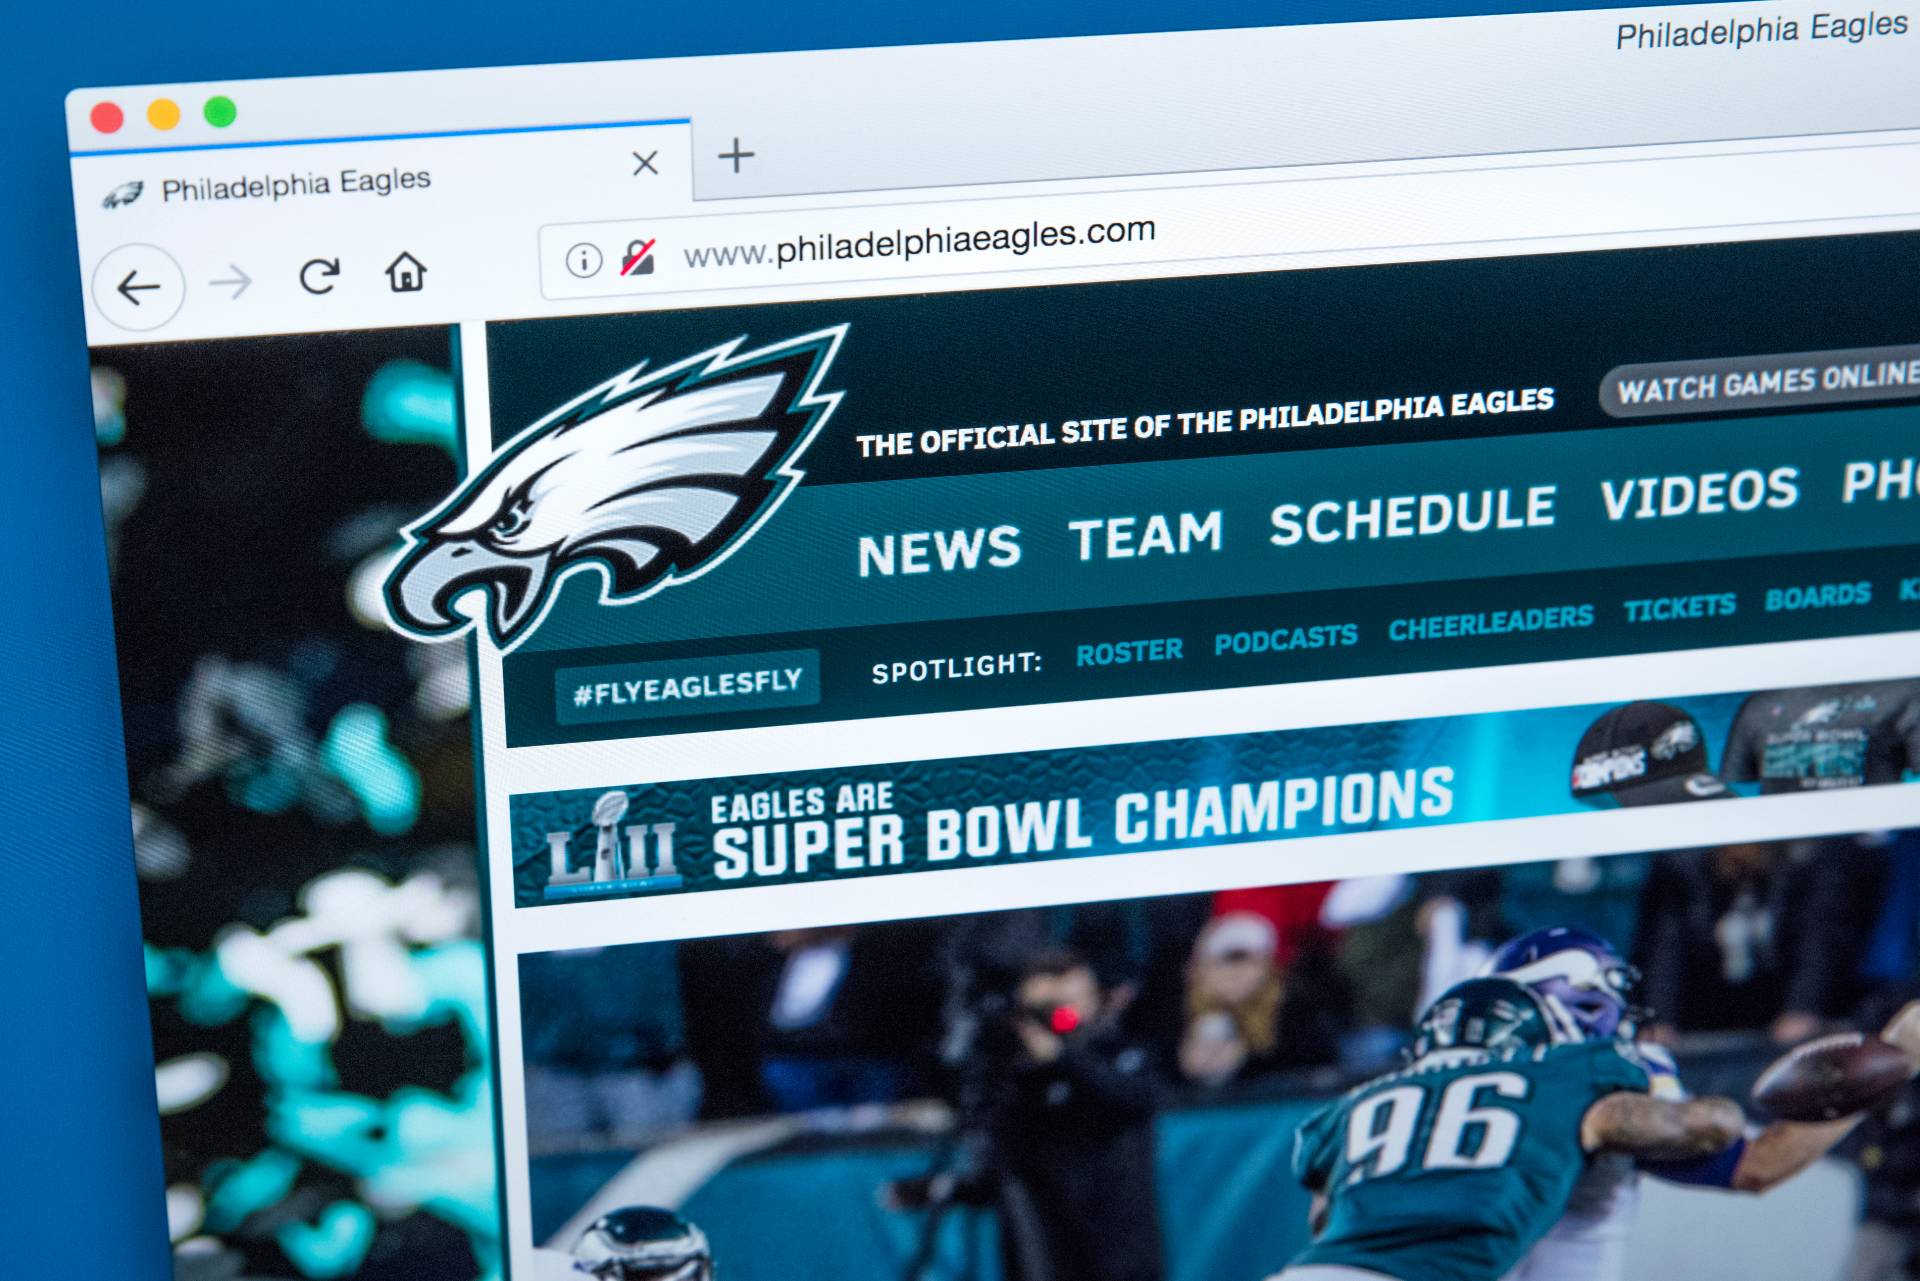Click the champions hat merchandise image
Viewport: 1920px width, 1281px height.
1642,754
